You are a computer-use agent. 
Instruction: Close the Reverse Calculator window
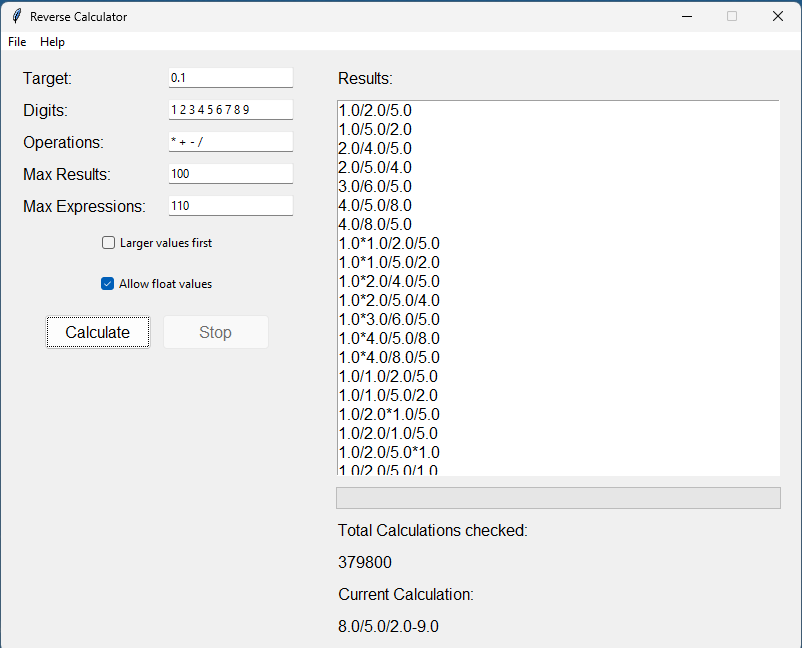click(777, 16)
